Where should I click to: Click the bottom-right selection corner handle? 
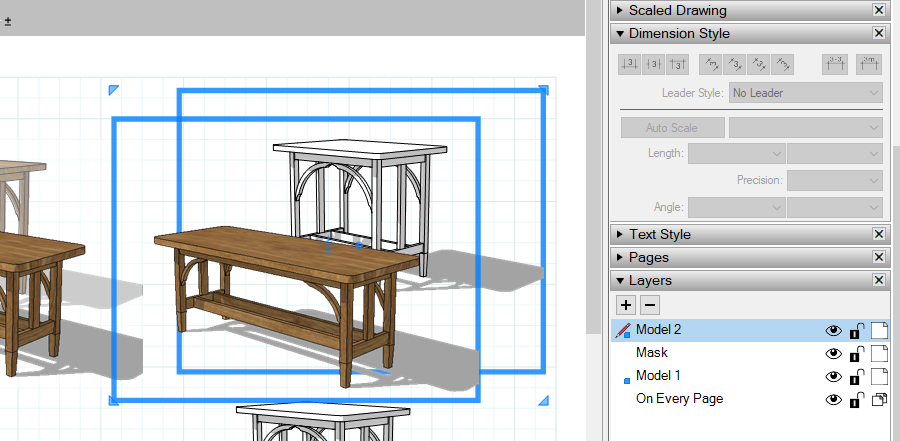[543, 400]
